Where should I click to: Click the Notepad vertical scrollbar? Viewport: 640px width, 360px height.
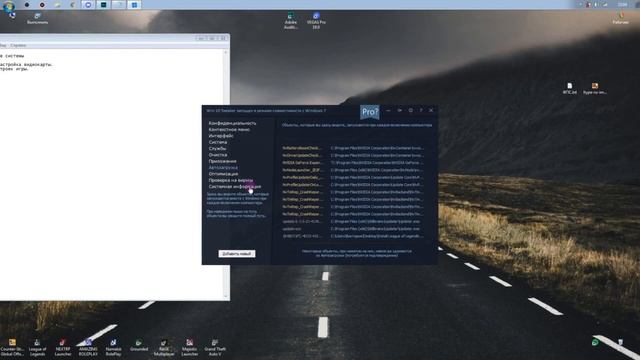(x=226, y=174)
